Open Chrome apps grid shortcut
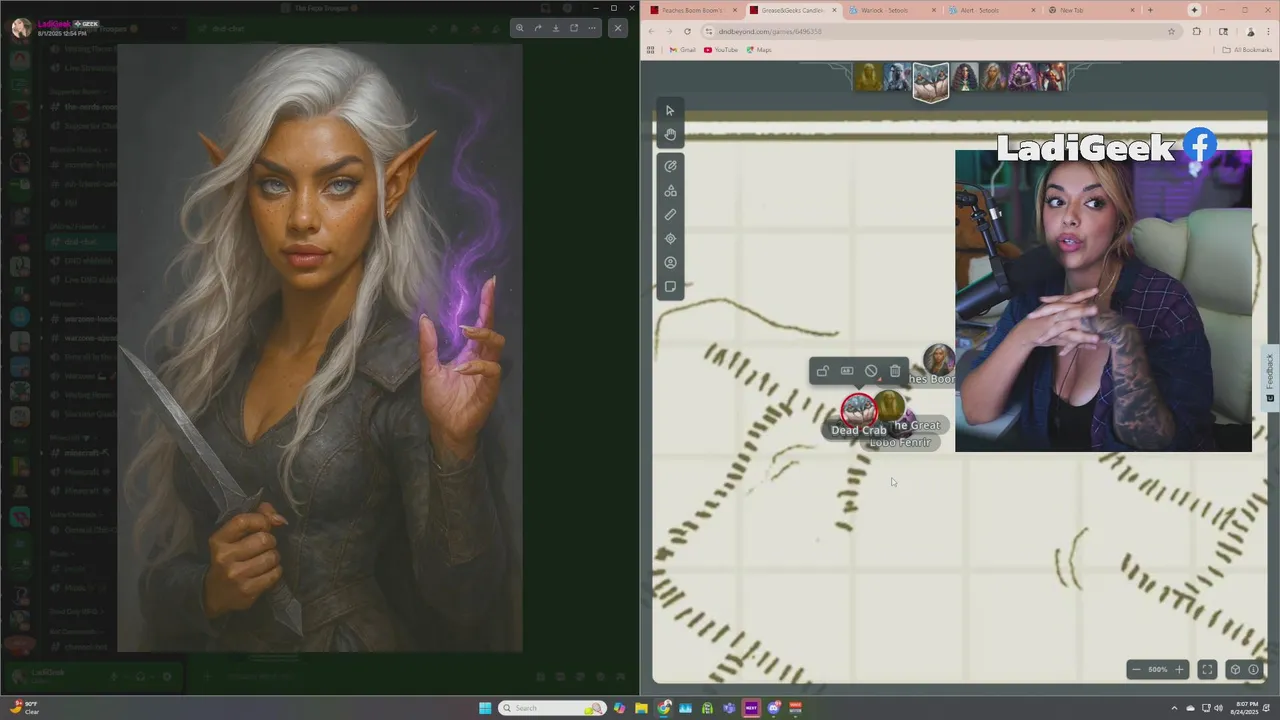The height and width of the screenshot is (720, 1280). pos(652,49)
